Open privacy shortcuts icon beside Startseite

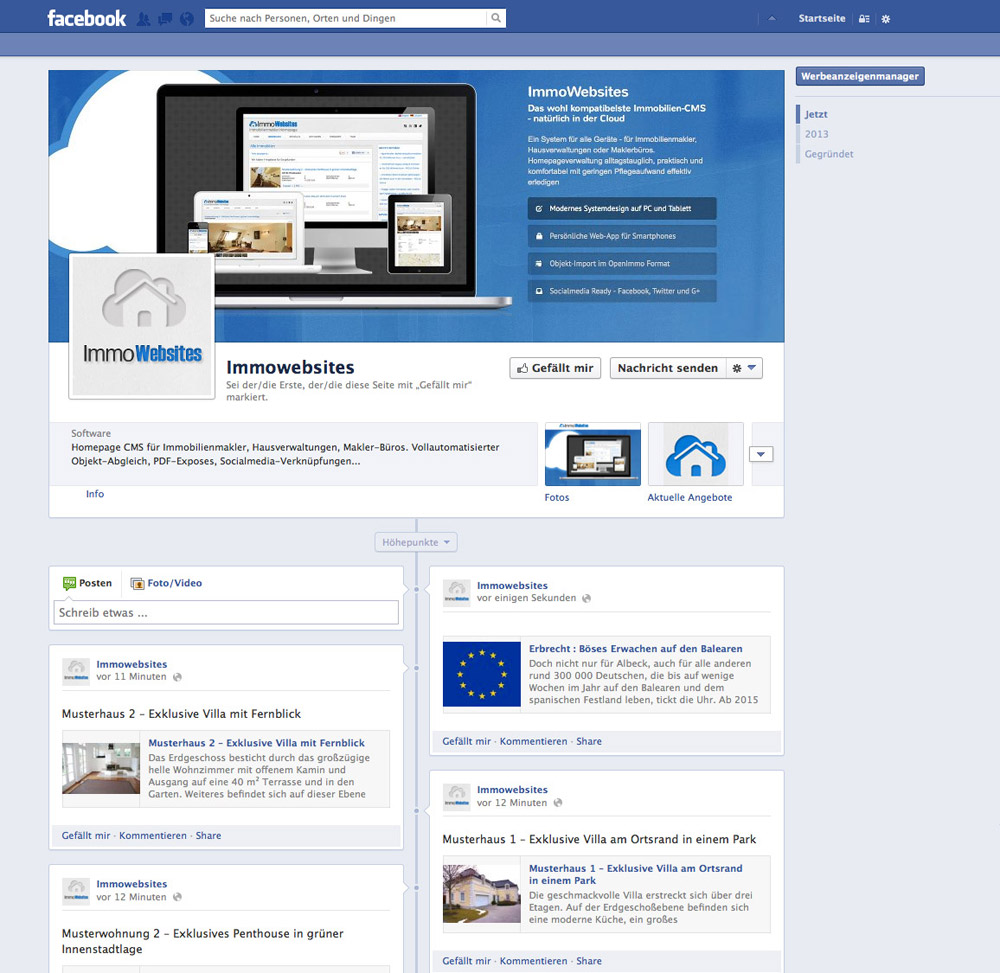pos(864,19)
